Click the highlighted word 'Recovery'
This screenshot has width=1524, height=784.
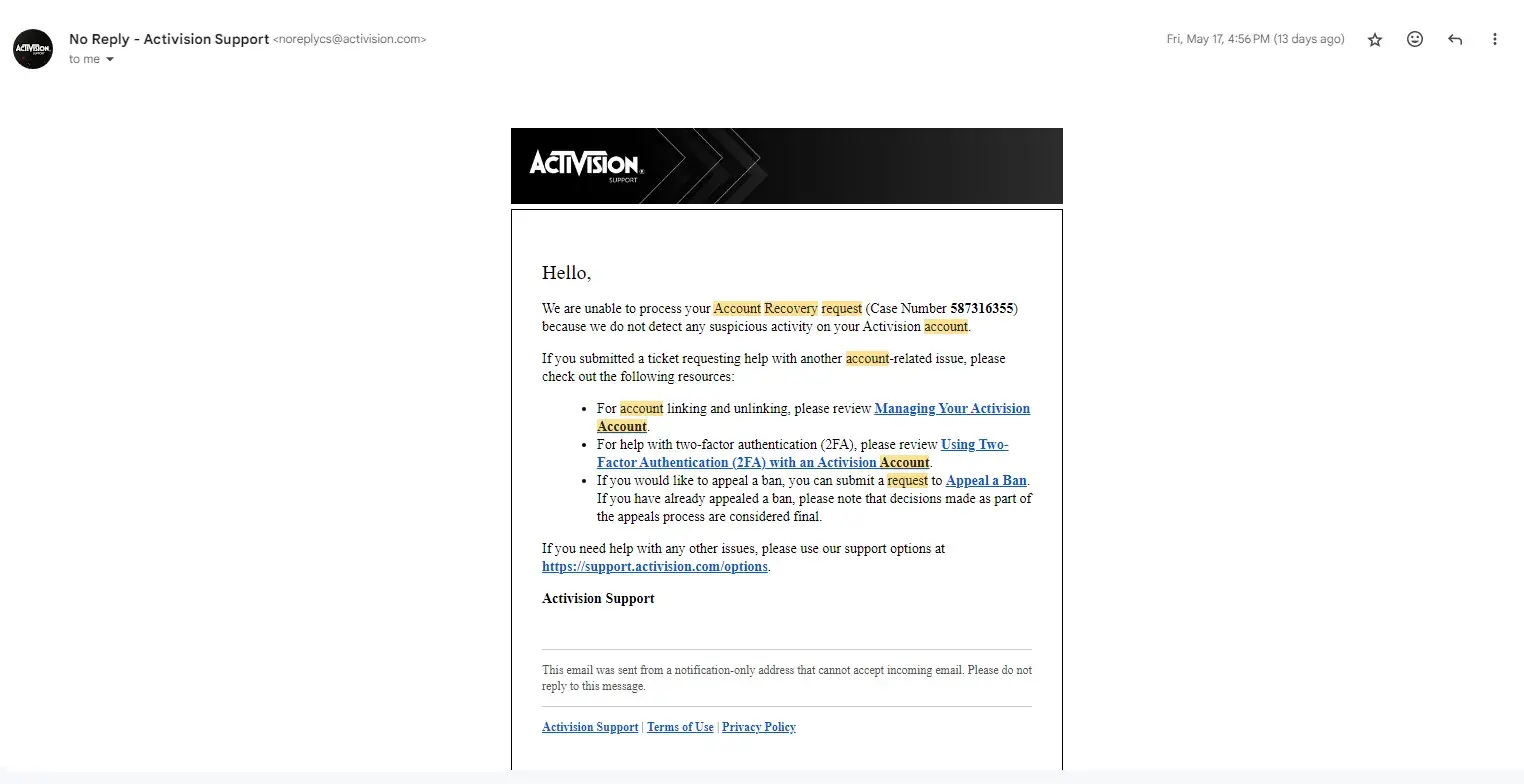point(790,308)
